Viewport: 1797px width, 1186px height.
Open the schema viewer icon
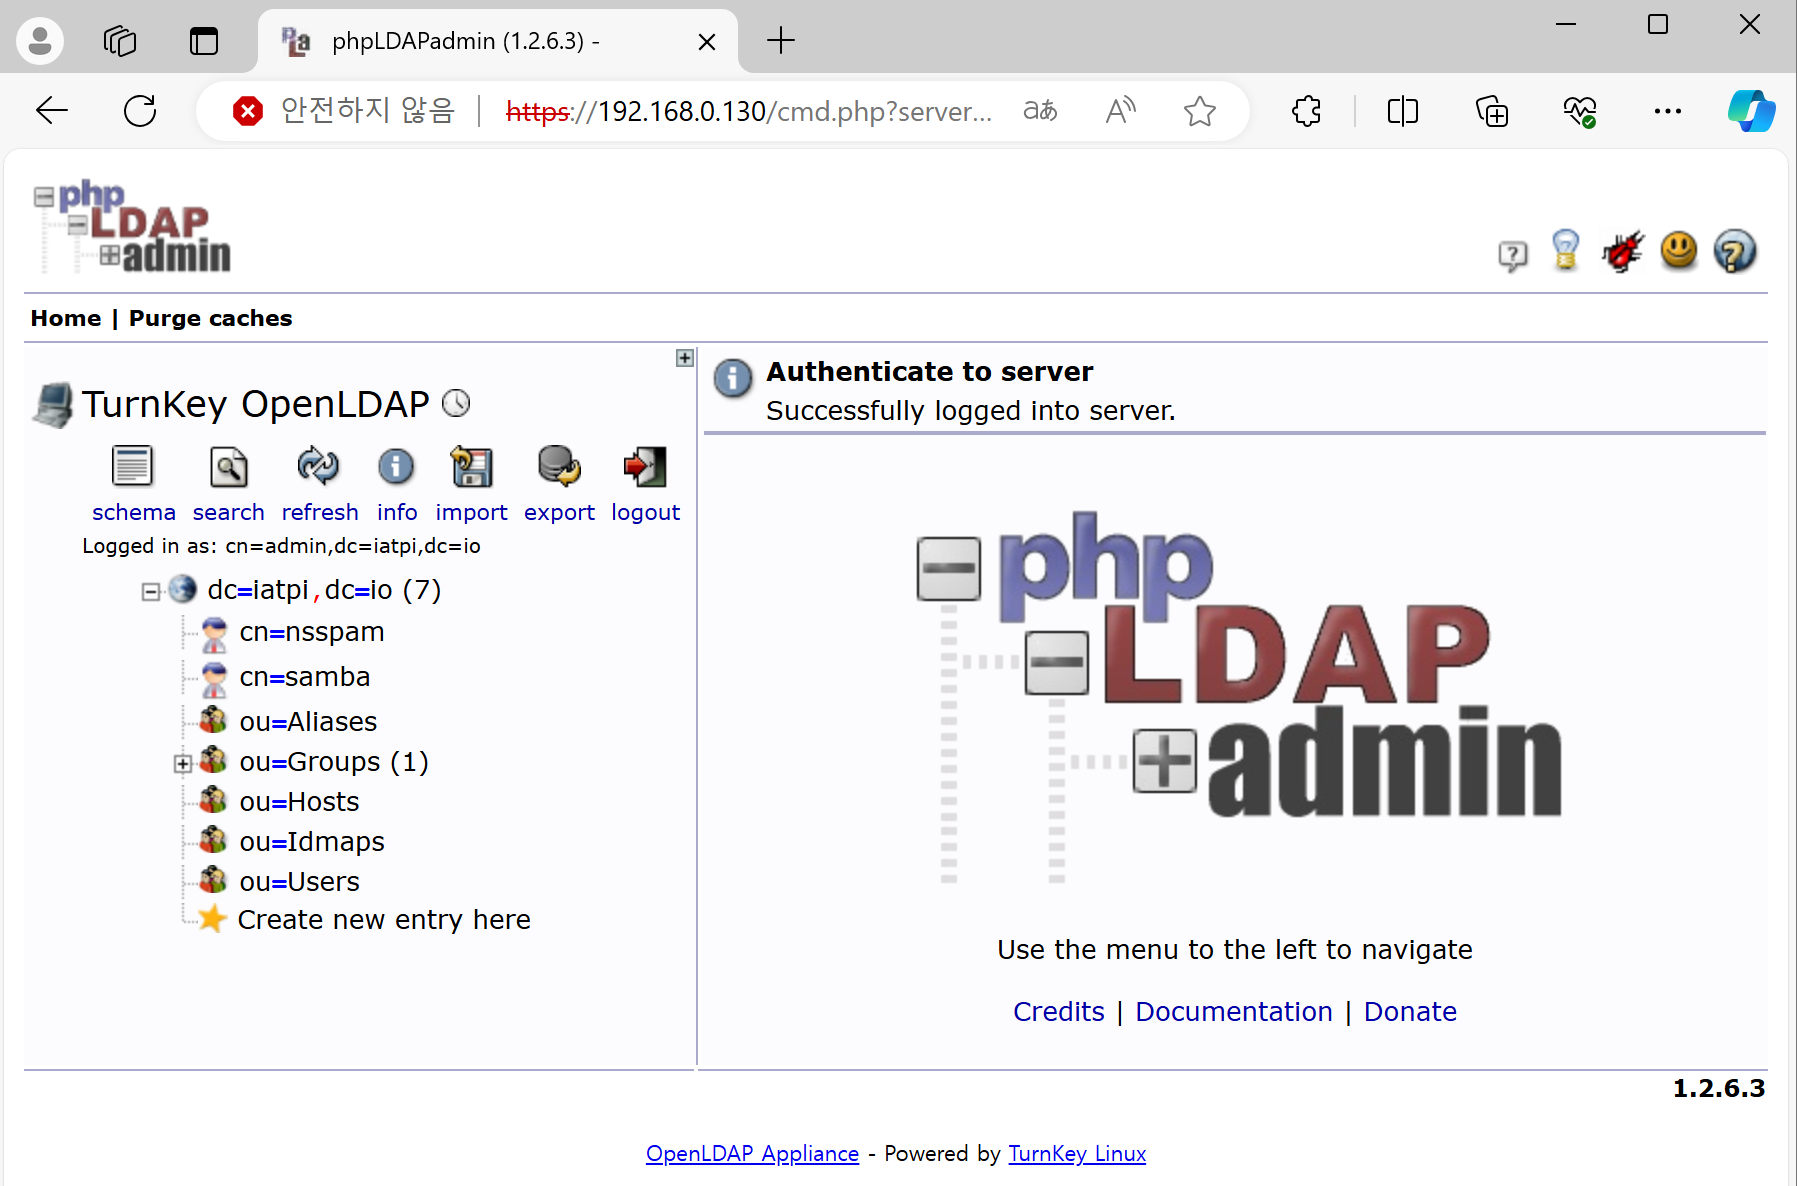coord(132,466)
